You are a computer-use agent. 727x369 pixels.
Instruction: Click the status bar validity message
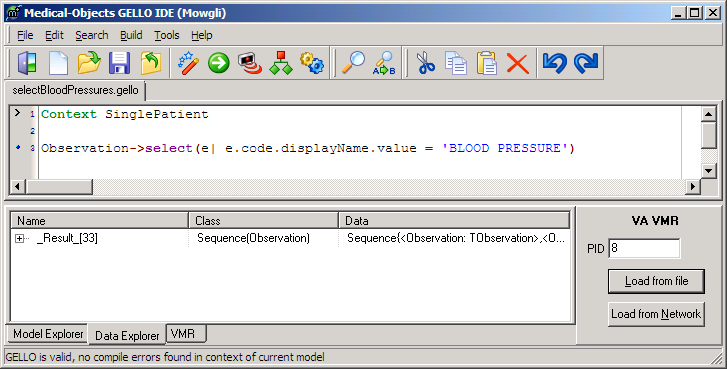[x=165, y=357]
